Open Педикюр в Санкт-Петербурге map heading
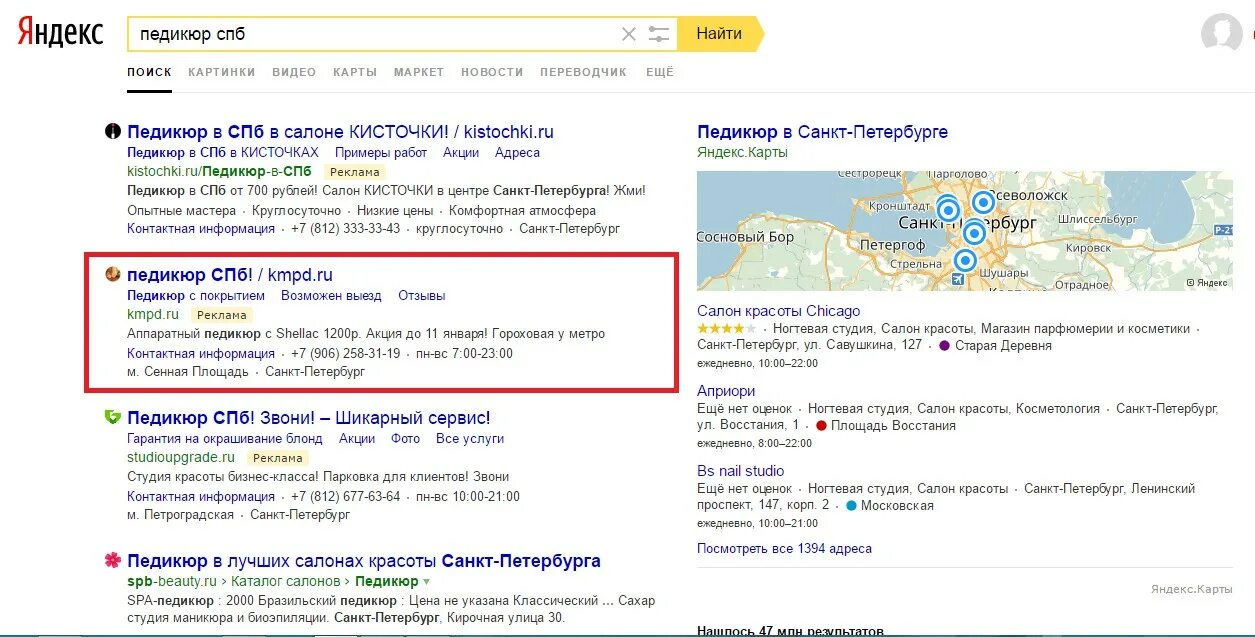 click(822, 132)
